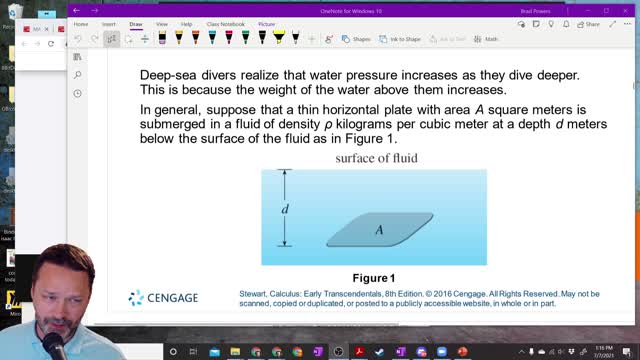Reload the page in the browser window
This screenshot has height=360, width=640.
pyautogui.click(x=51, y=44)
